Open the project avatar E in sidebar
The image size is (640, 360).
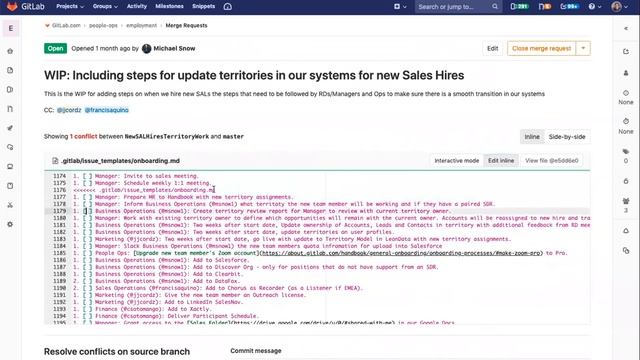click(x=11, y=29)
